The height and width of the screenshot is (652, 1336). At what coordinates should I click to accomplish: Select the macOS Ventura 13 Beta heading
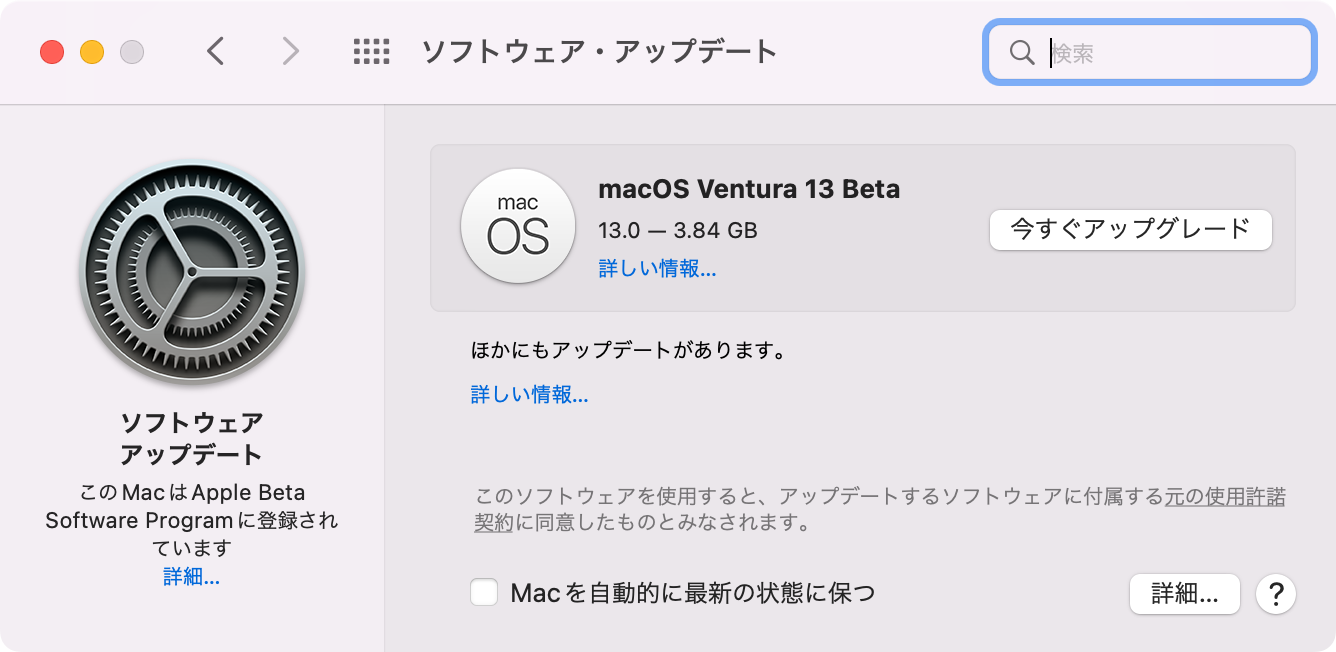point(749,188)
